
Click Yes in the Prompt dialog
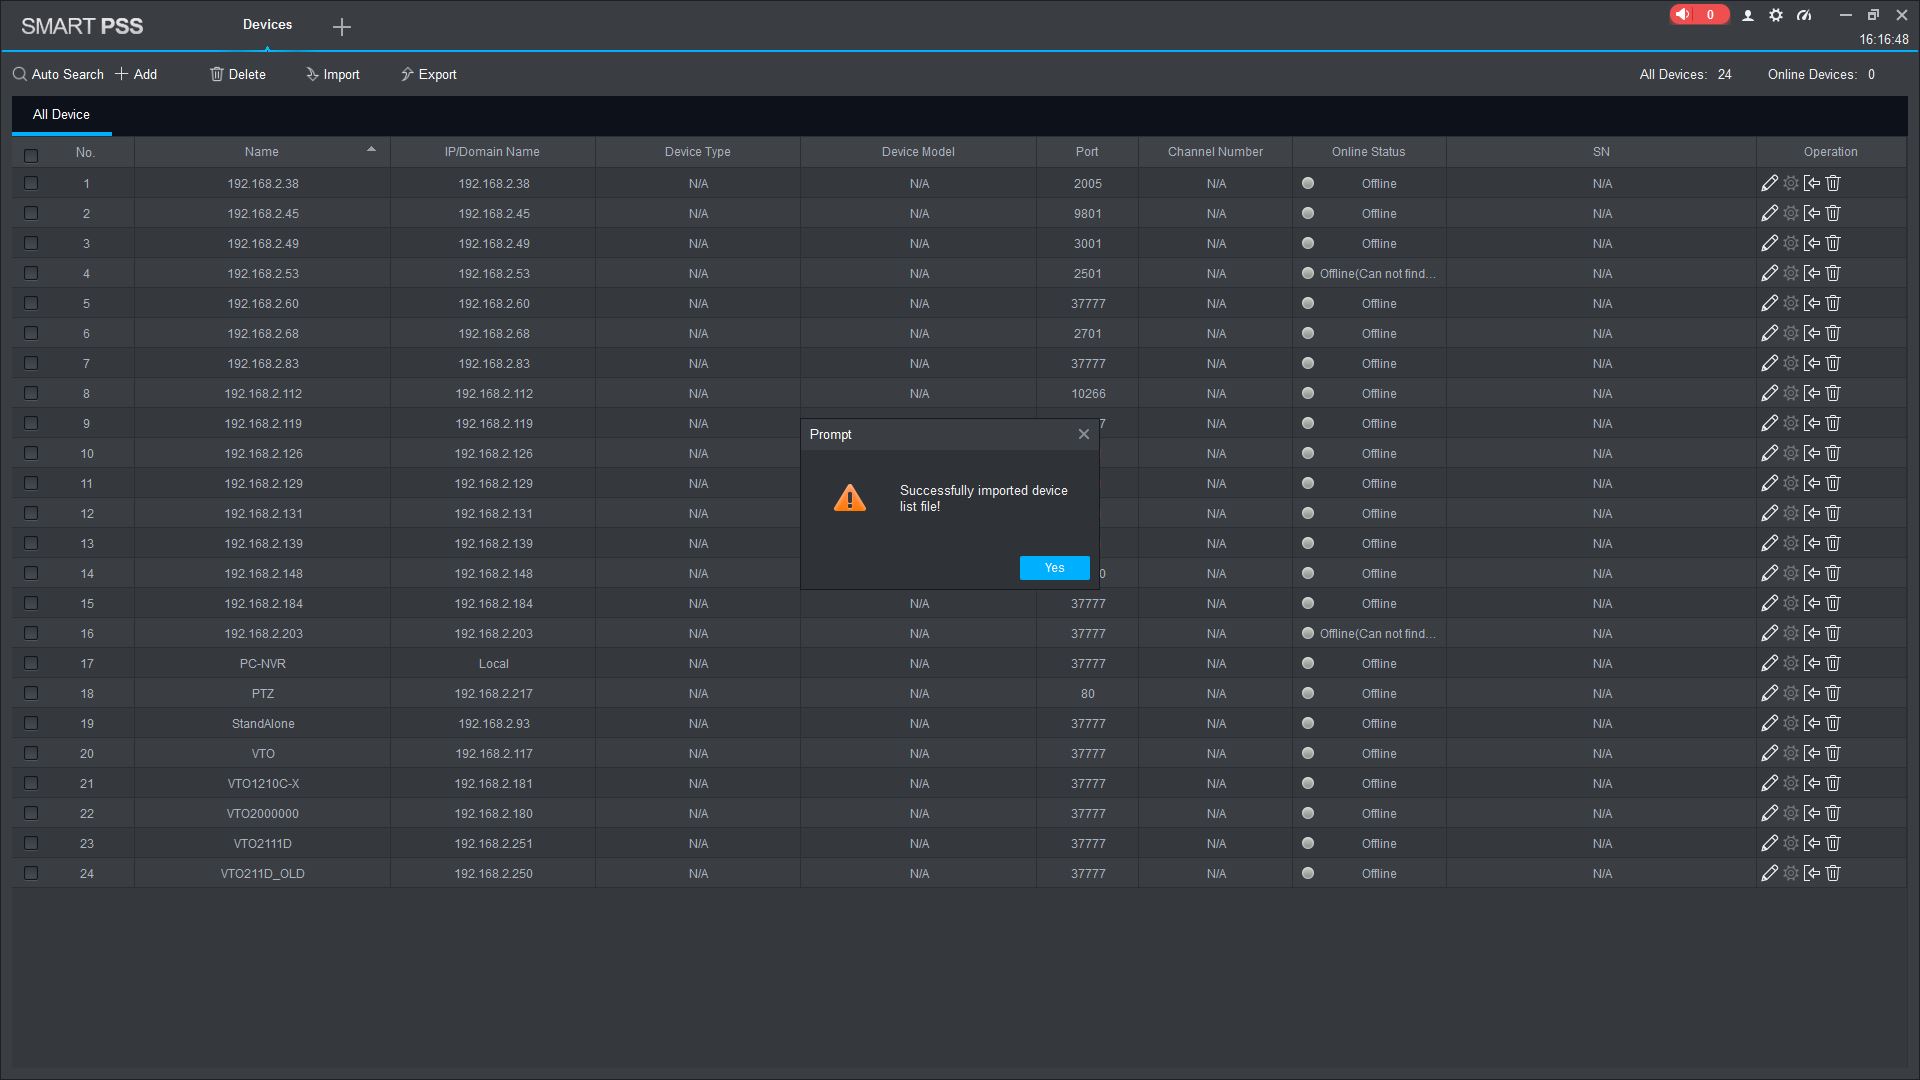click(1054, 568)
